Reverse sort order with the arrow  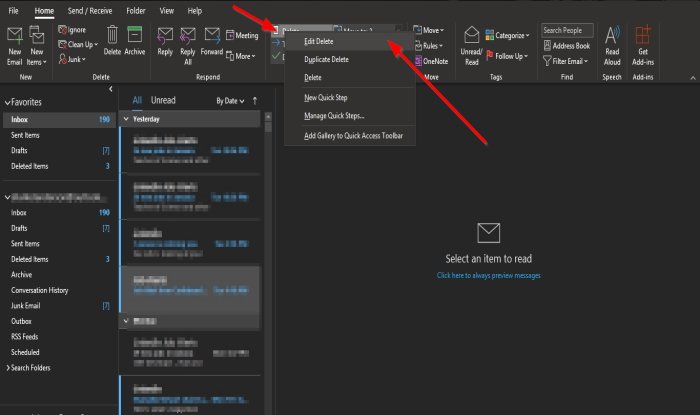point(255,101)
